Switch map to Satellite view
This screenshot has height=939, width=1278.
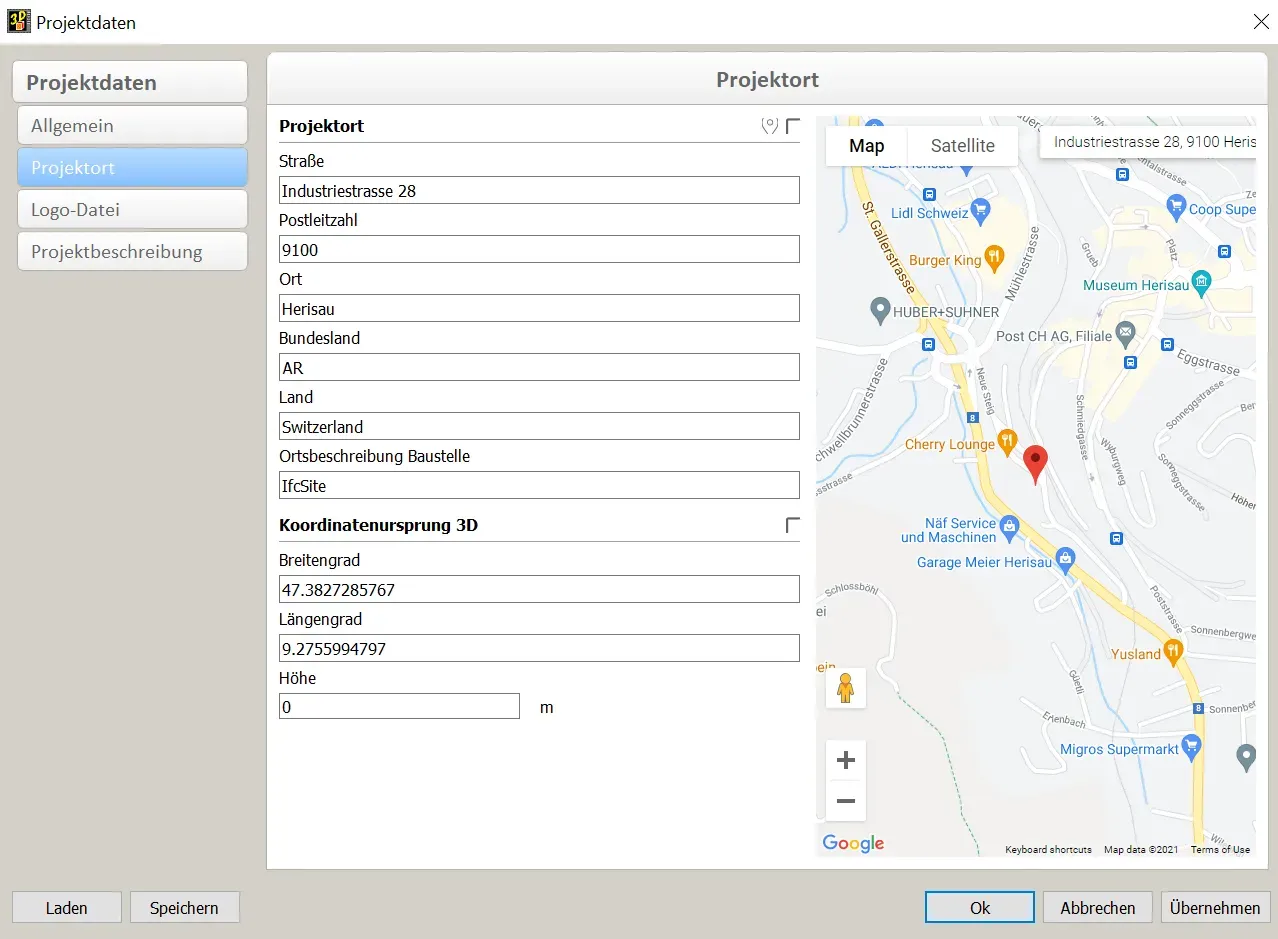click(x=962, y=146)
